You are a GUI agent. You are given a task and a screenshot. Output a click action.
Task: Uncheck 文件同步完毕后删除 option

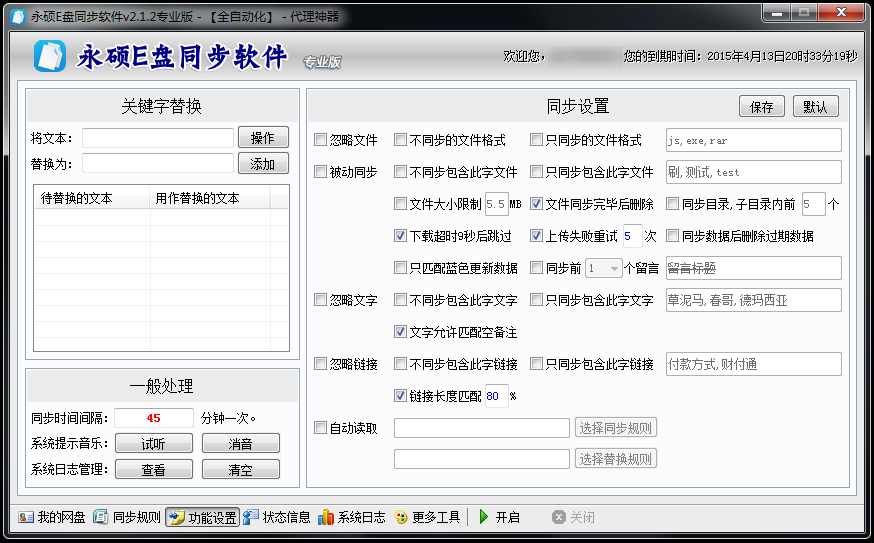coord(537,204)
